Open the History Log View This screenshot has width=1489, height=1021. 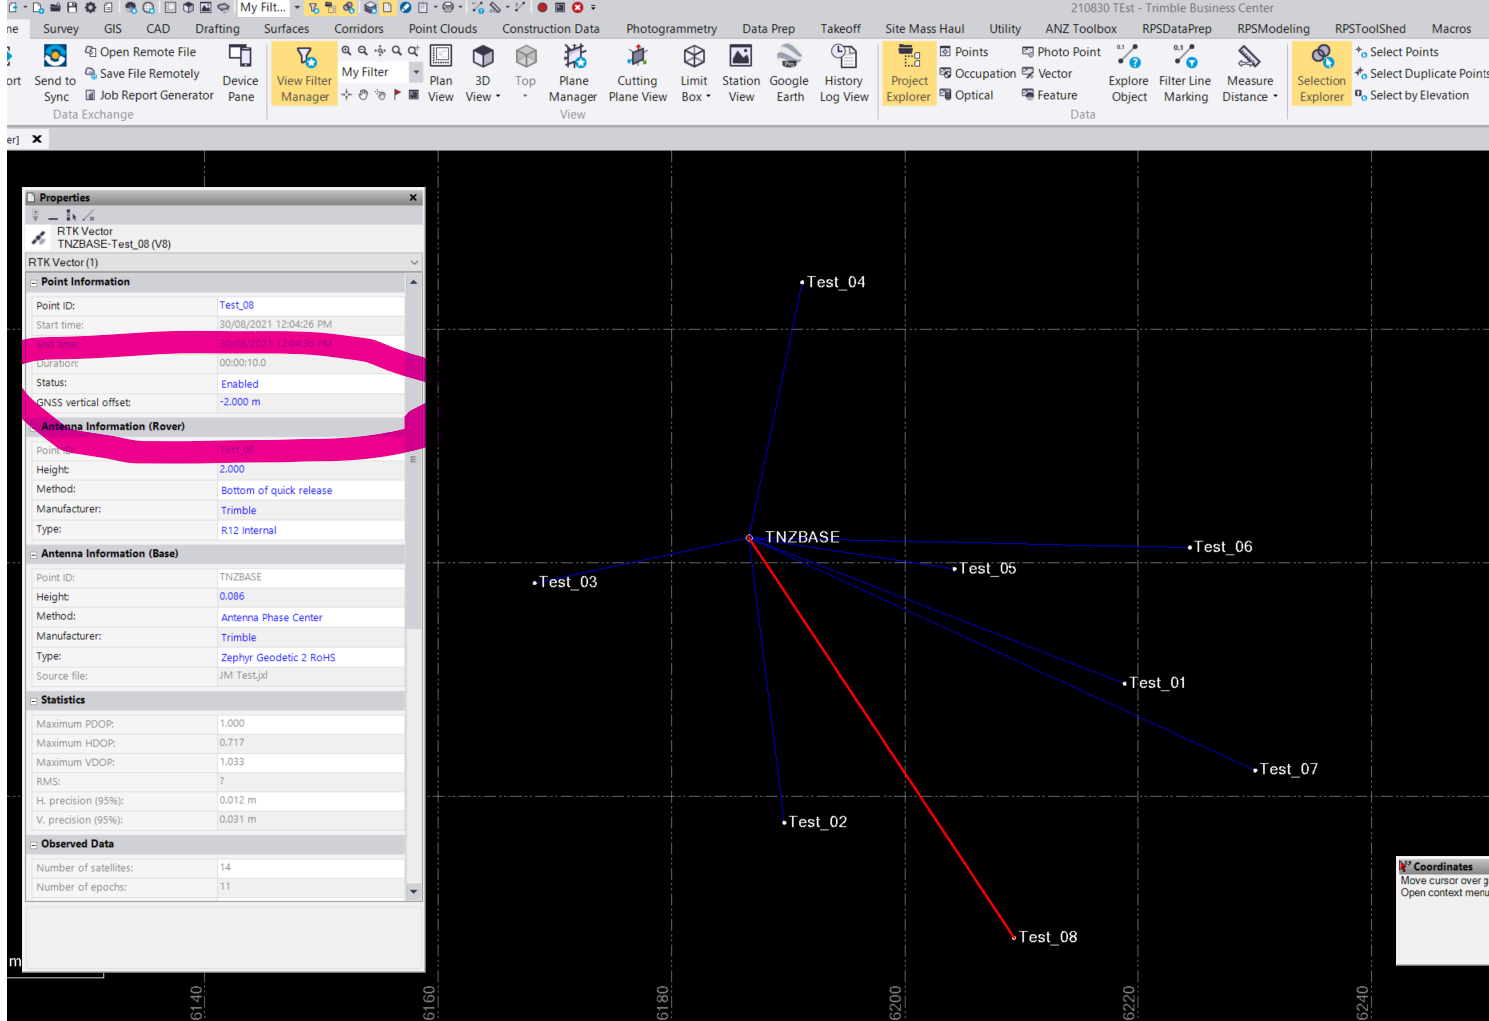tap(844, 73)
